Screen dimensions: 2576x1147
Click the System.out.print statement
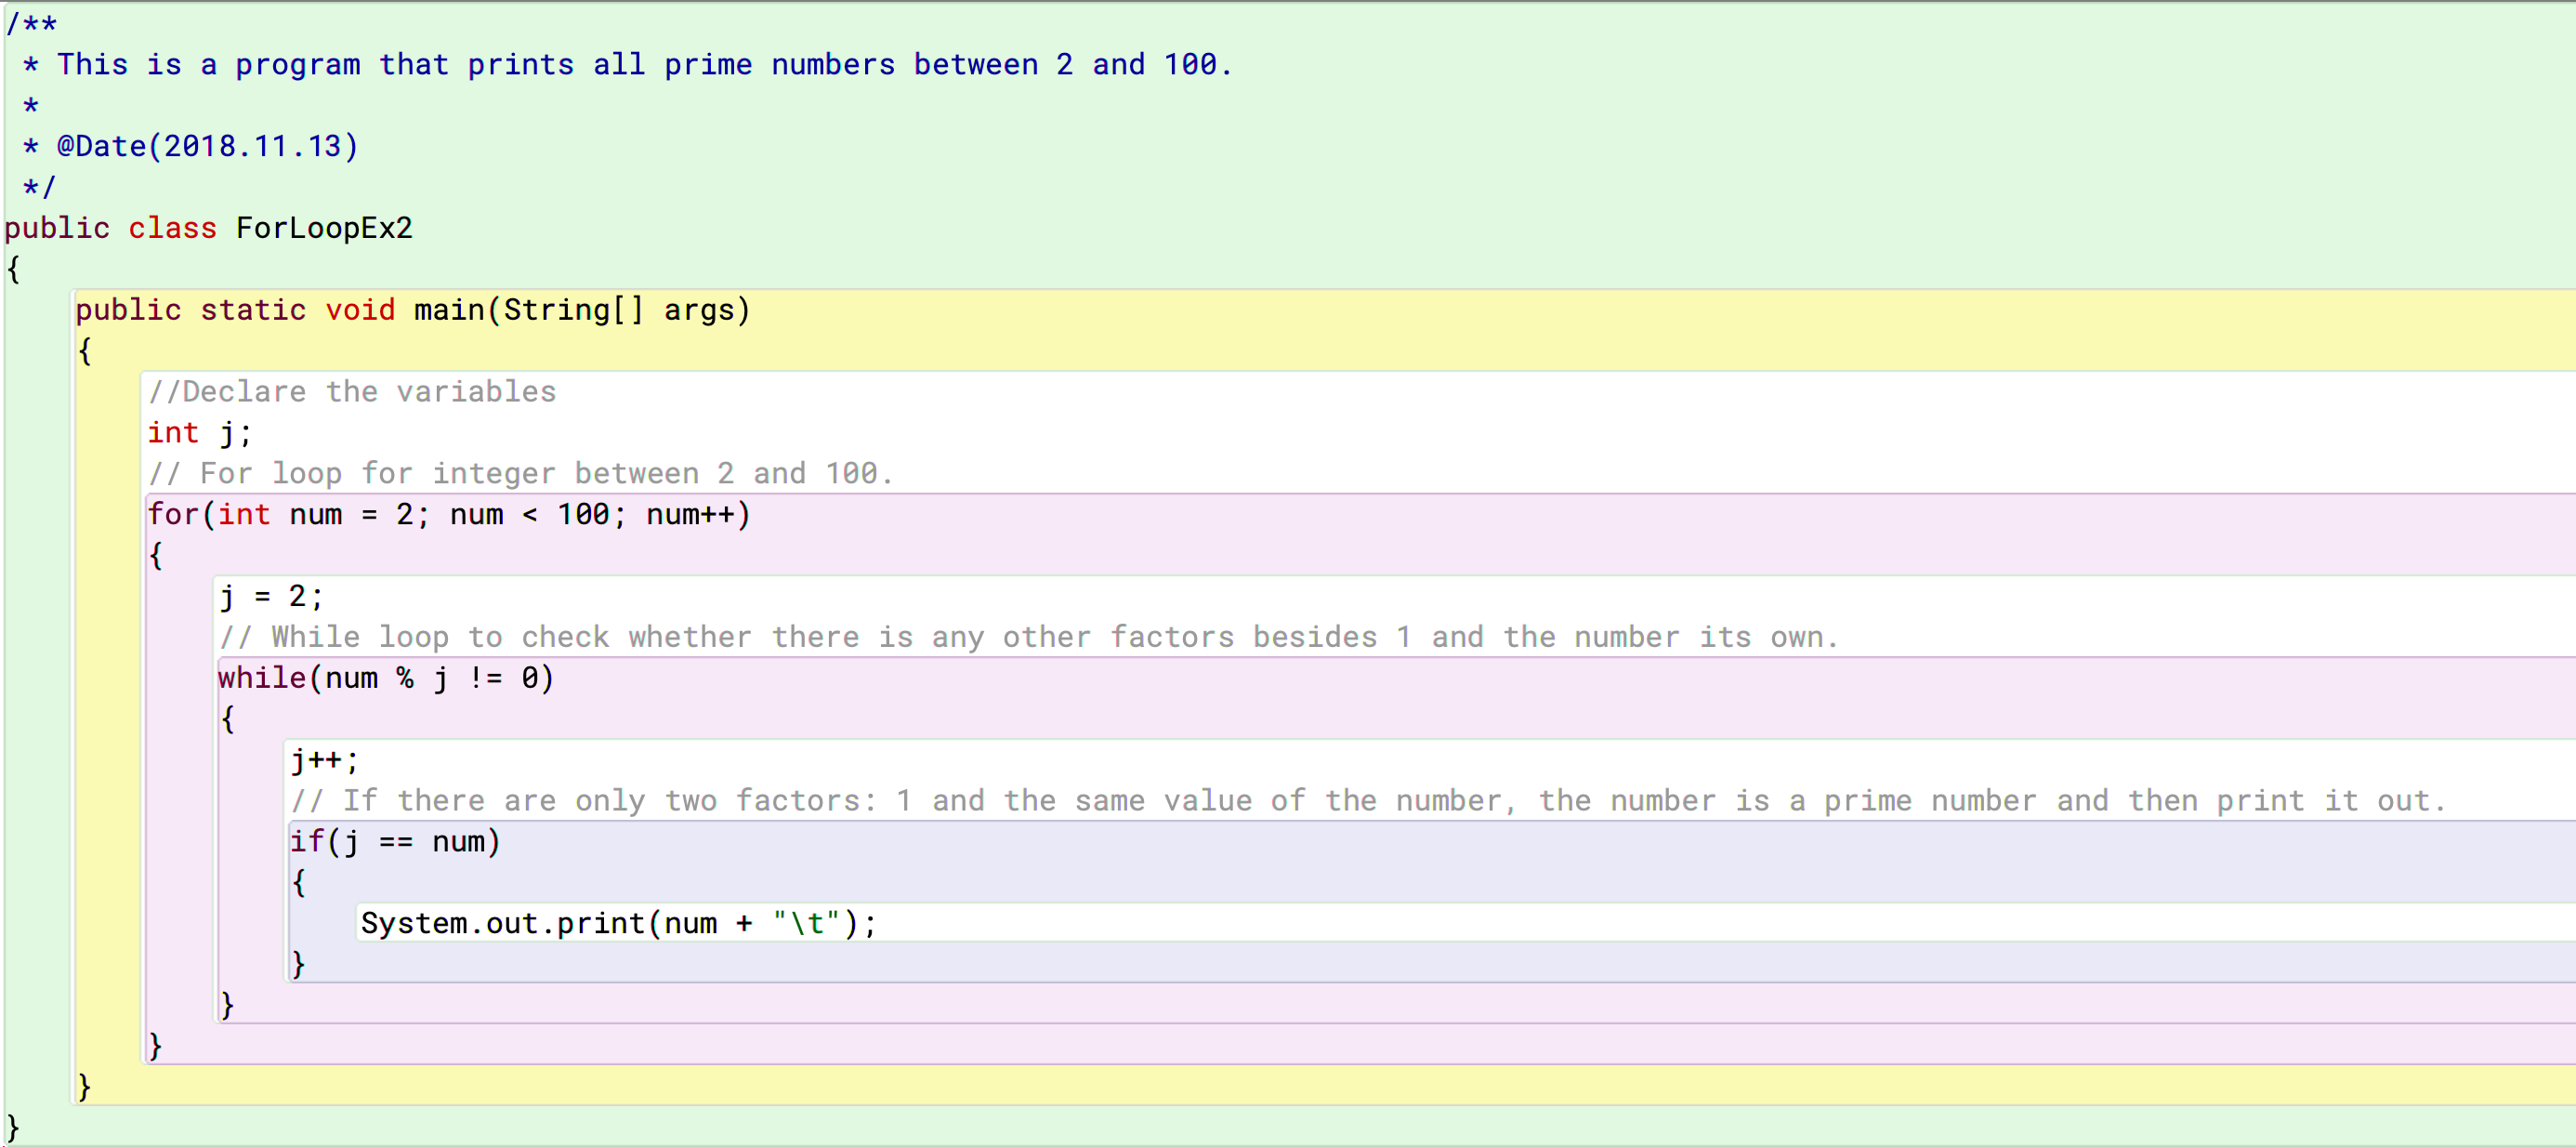click(617, 923)
